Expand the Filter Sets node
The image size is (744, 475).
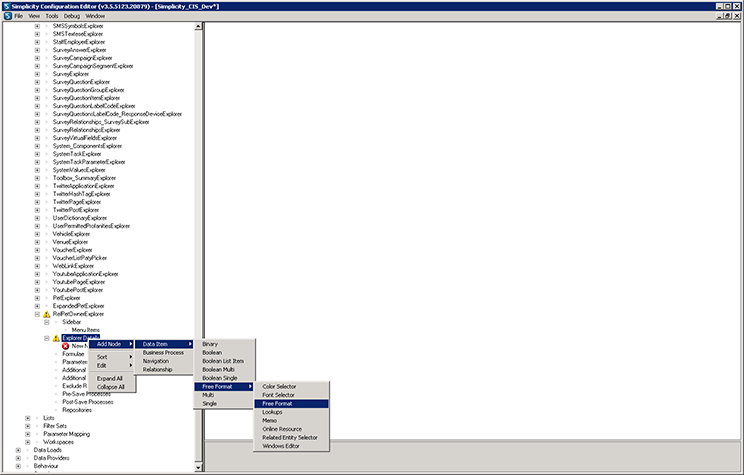28,426
